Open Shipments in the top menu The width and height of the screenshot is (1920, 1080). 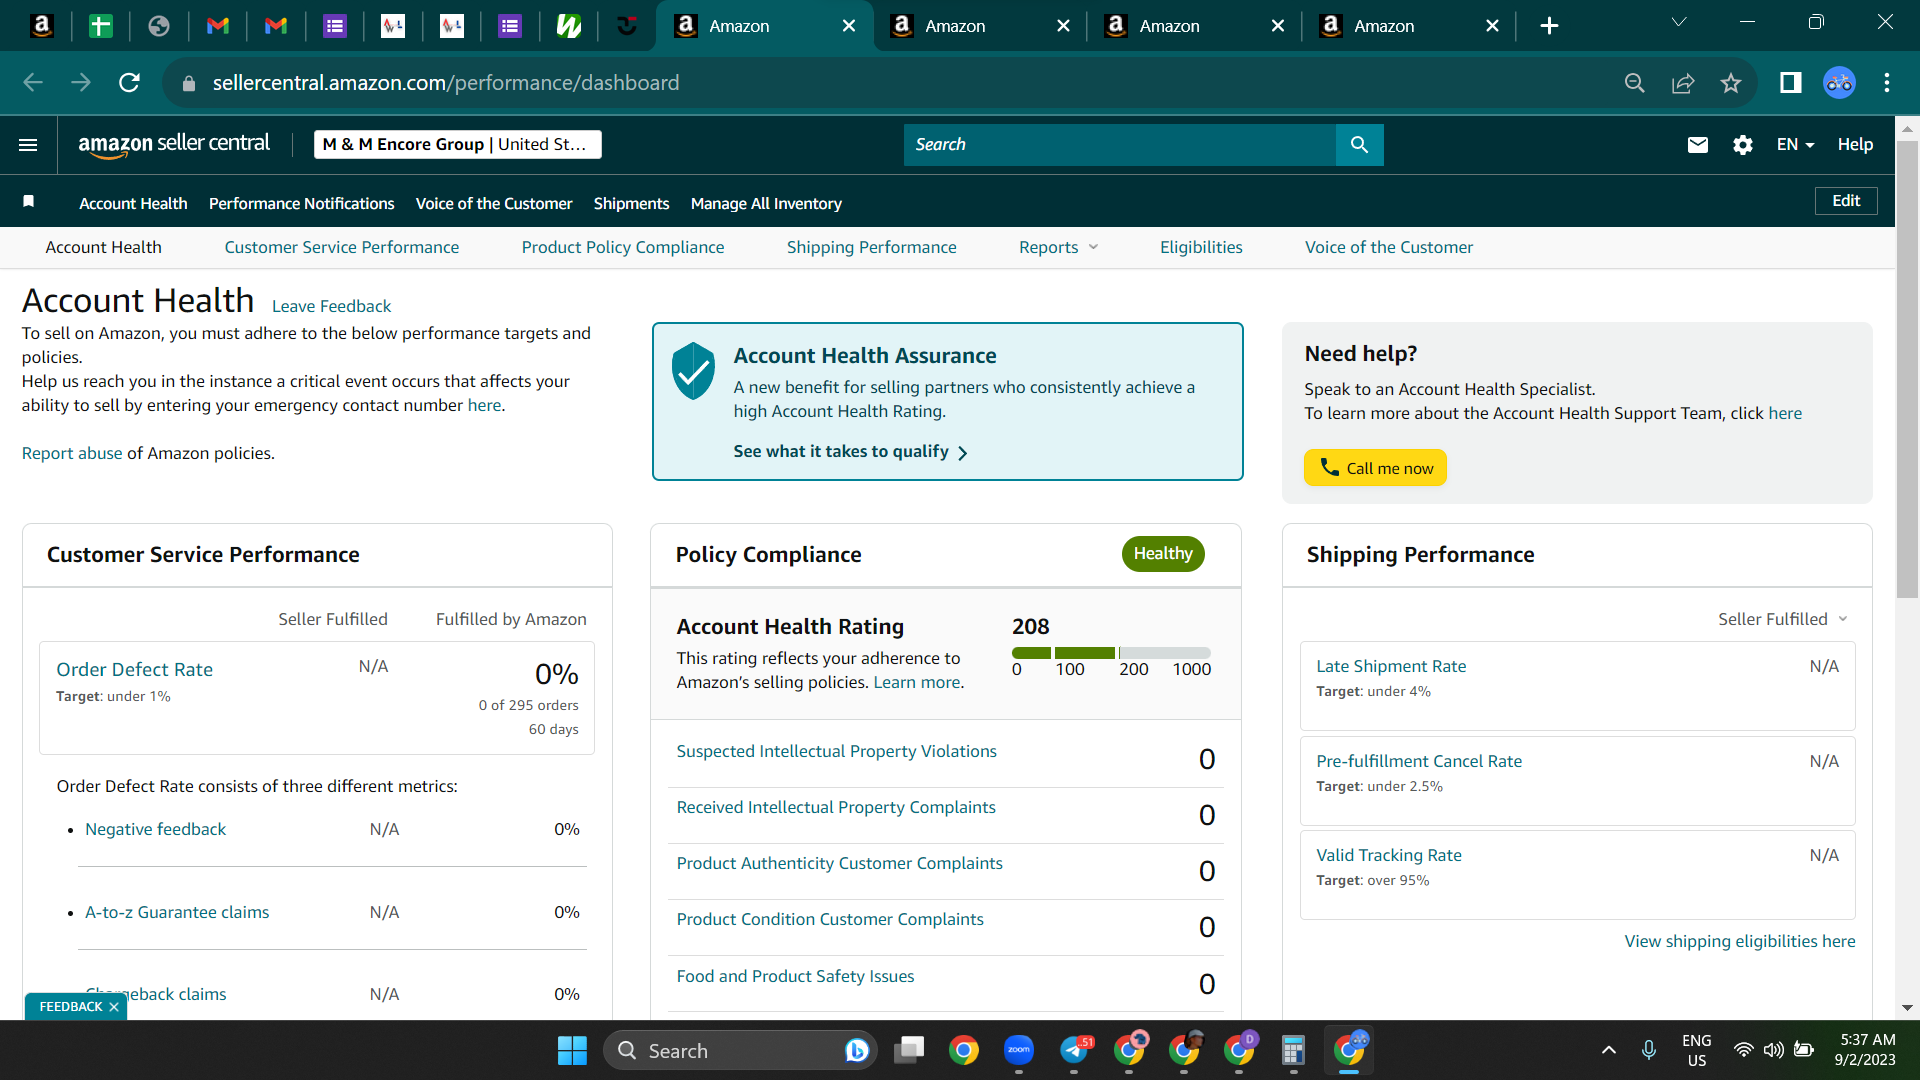click(x=631, y=203)
